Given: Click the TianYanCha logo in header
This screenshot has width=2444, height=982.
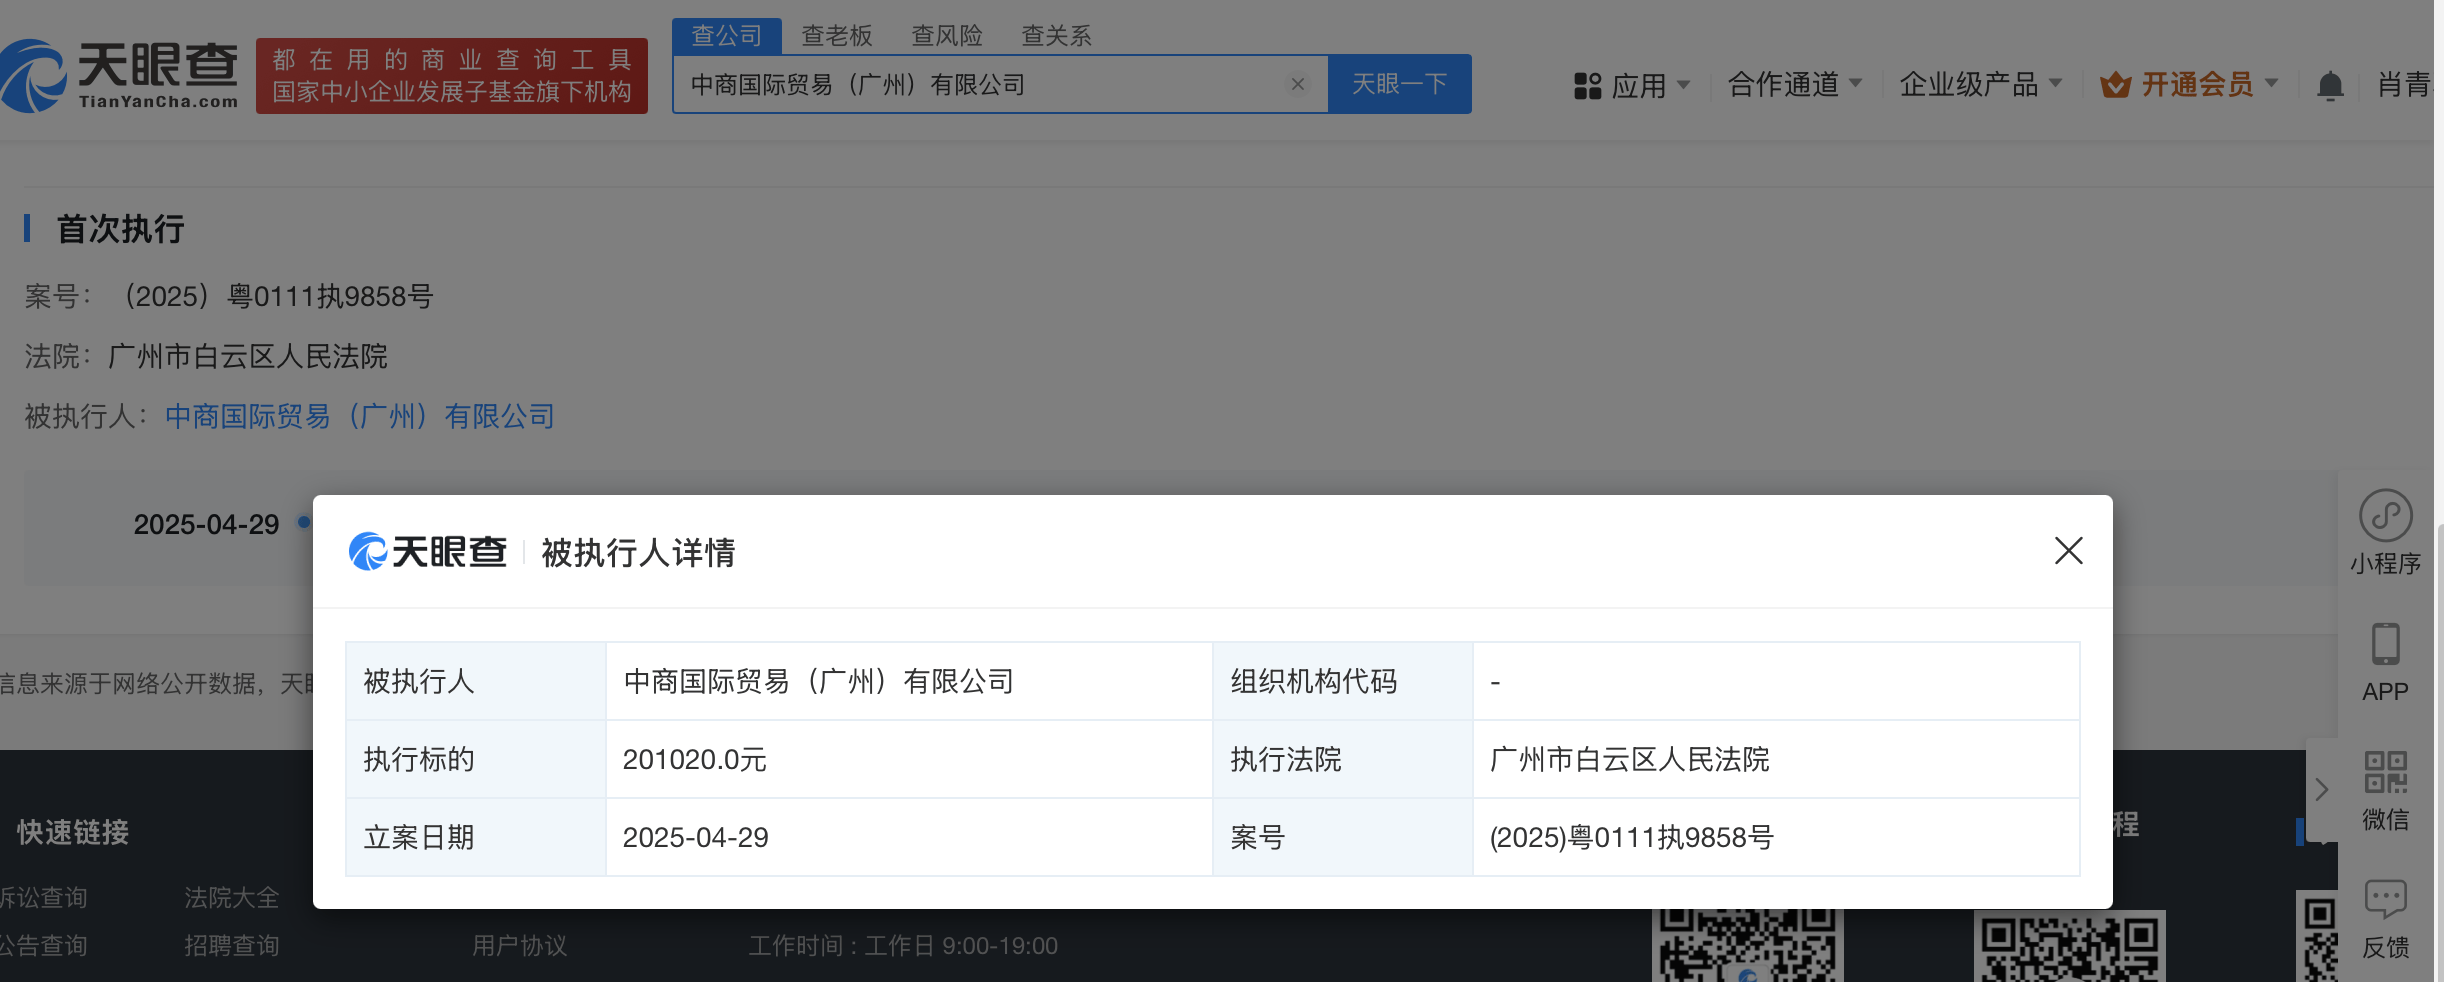Looking at the screenshot, I should click(x=120, y=75).
